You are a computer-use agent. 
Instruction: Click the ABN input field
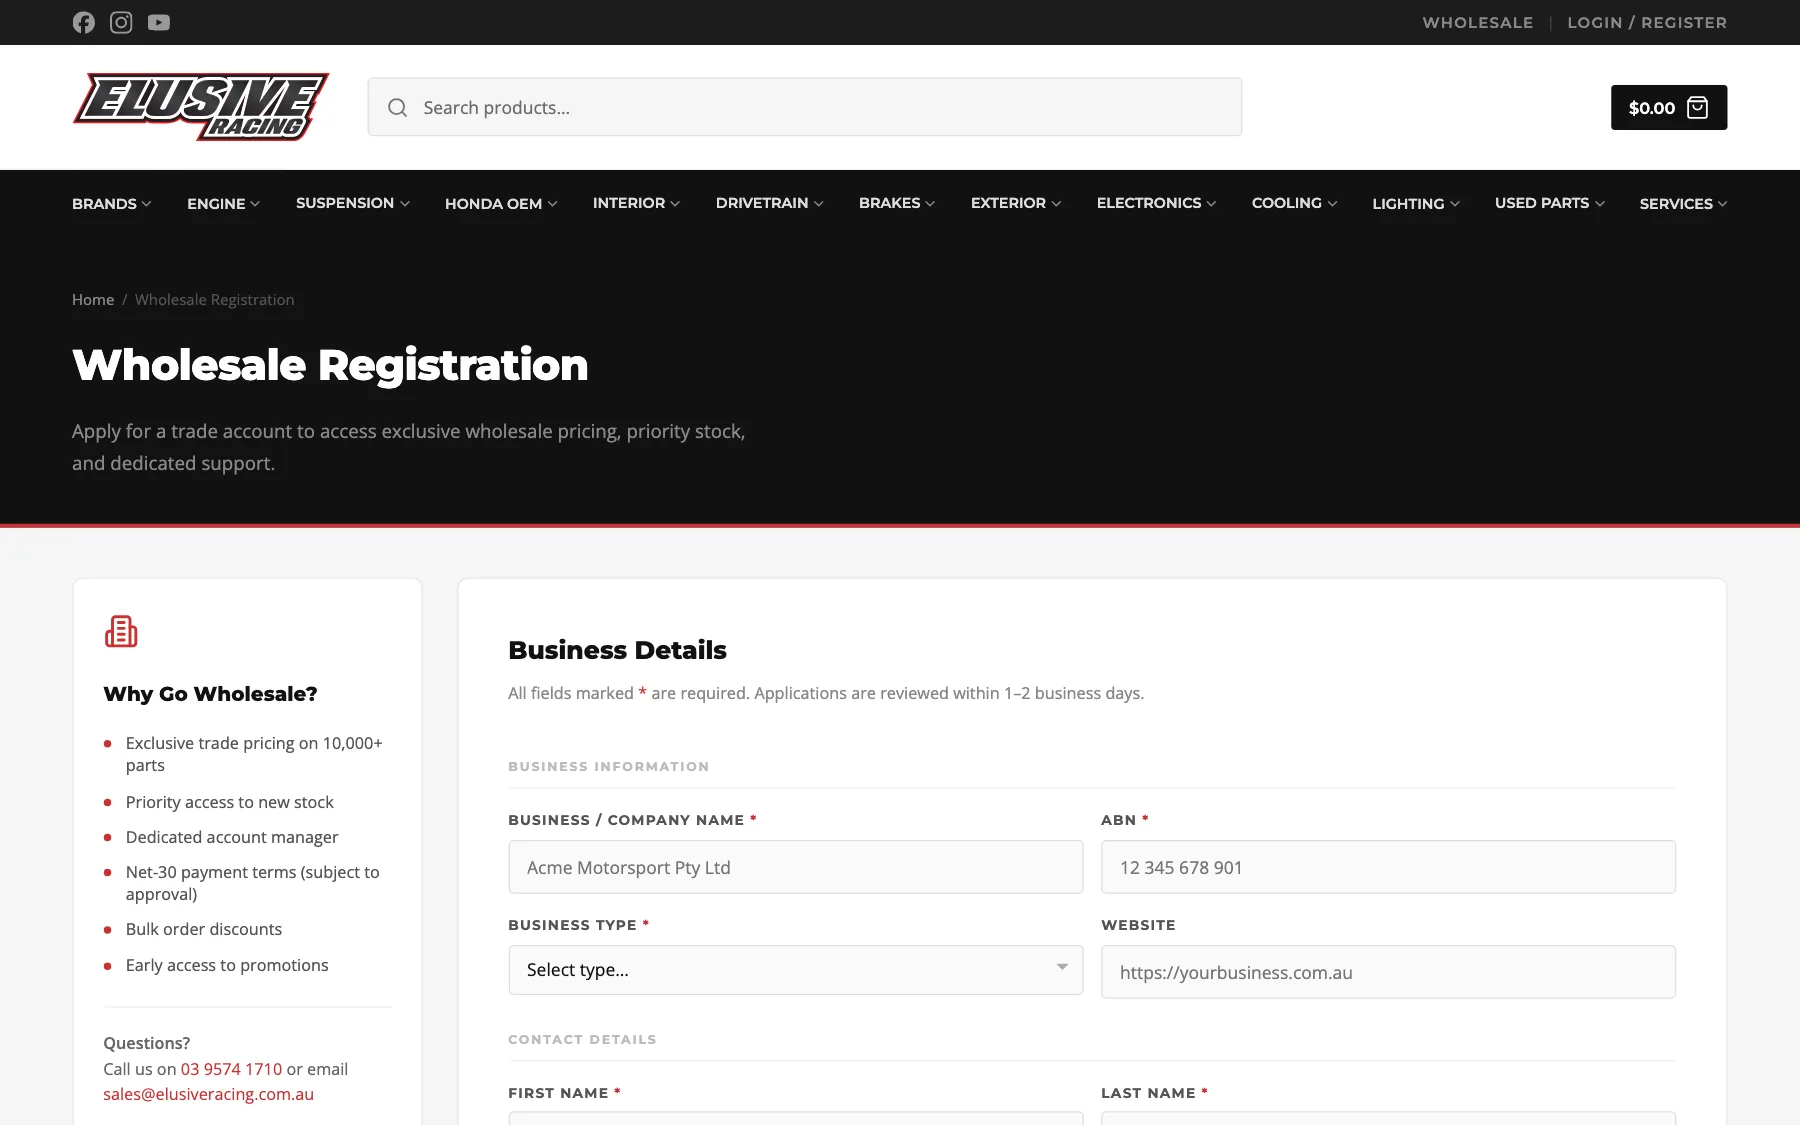1388,867
